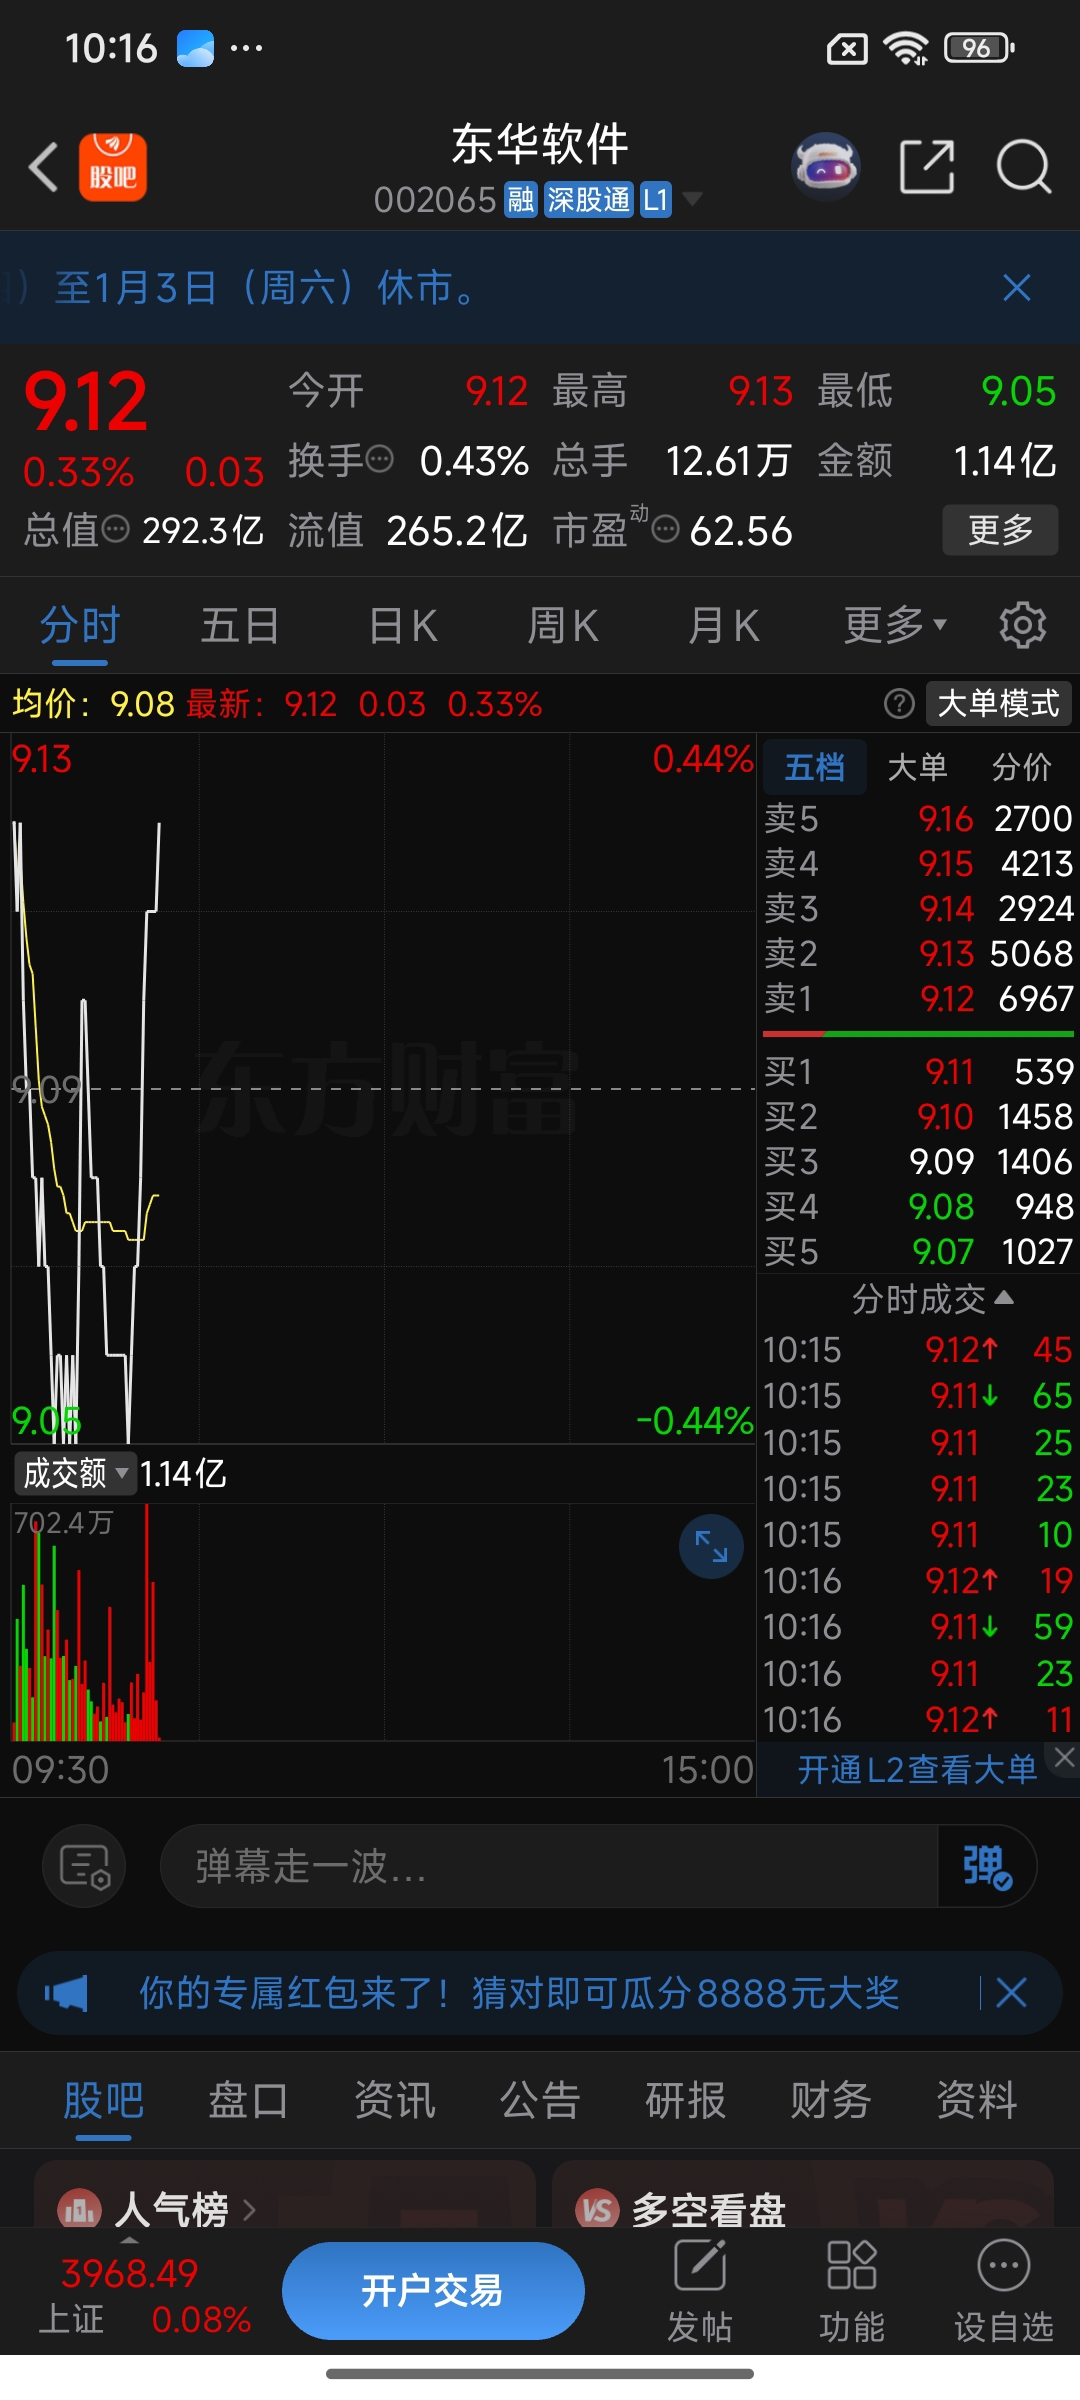Switch to the 资料 section tab

pyautogui.click(x=977, y=2100)
